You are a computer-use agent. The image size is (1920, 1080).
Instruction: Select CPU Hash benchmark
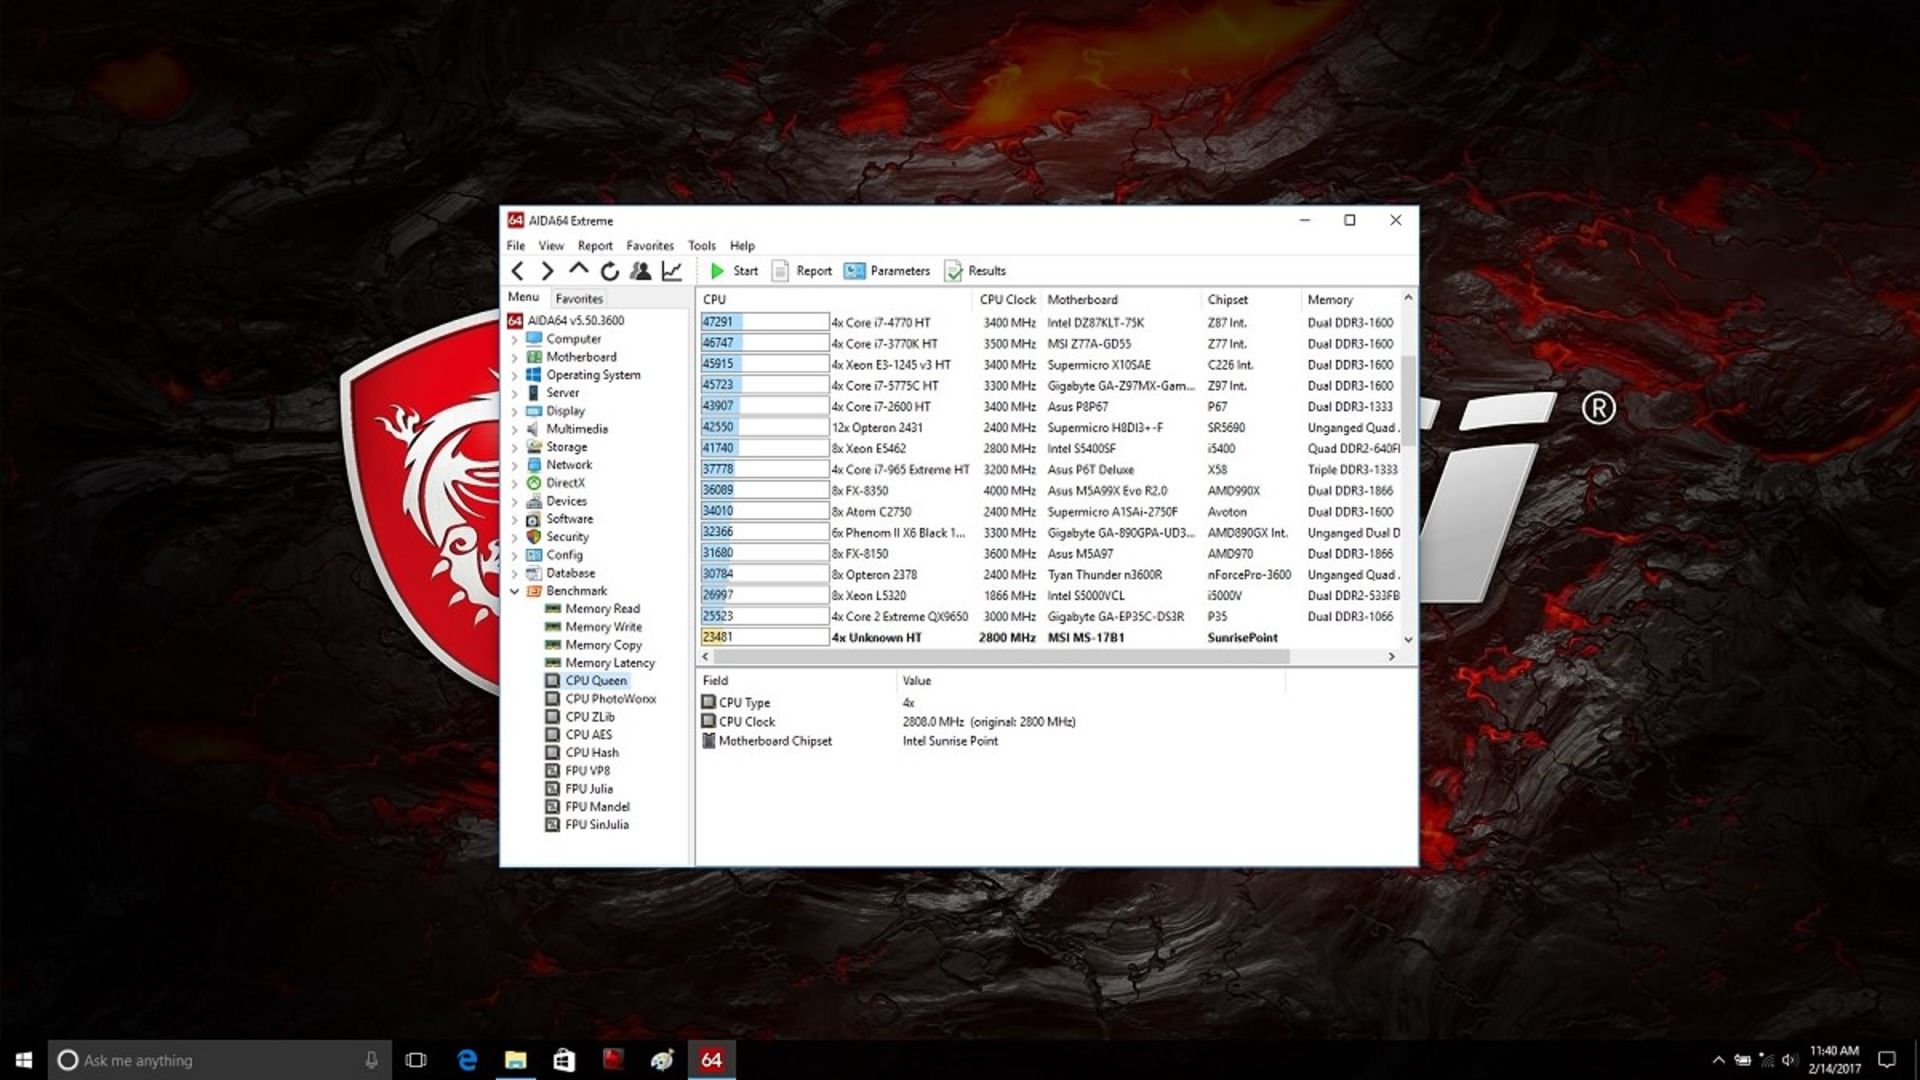tap(591, 753)
